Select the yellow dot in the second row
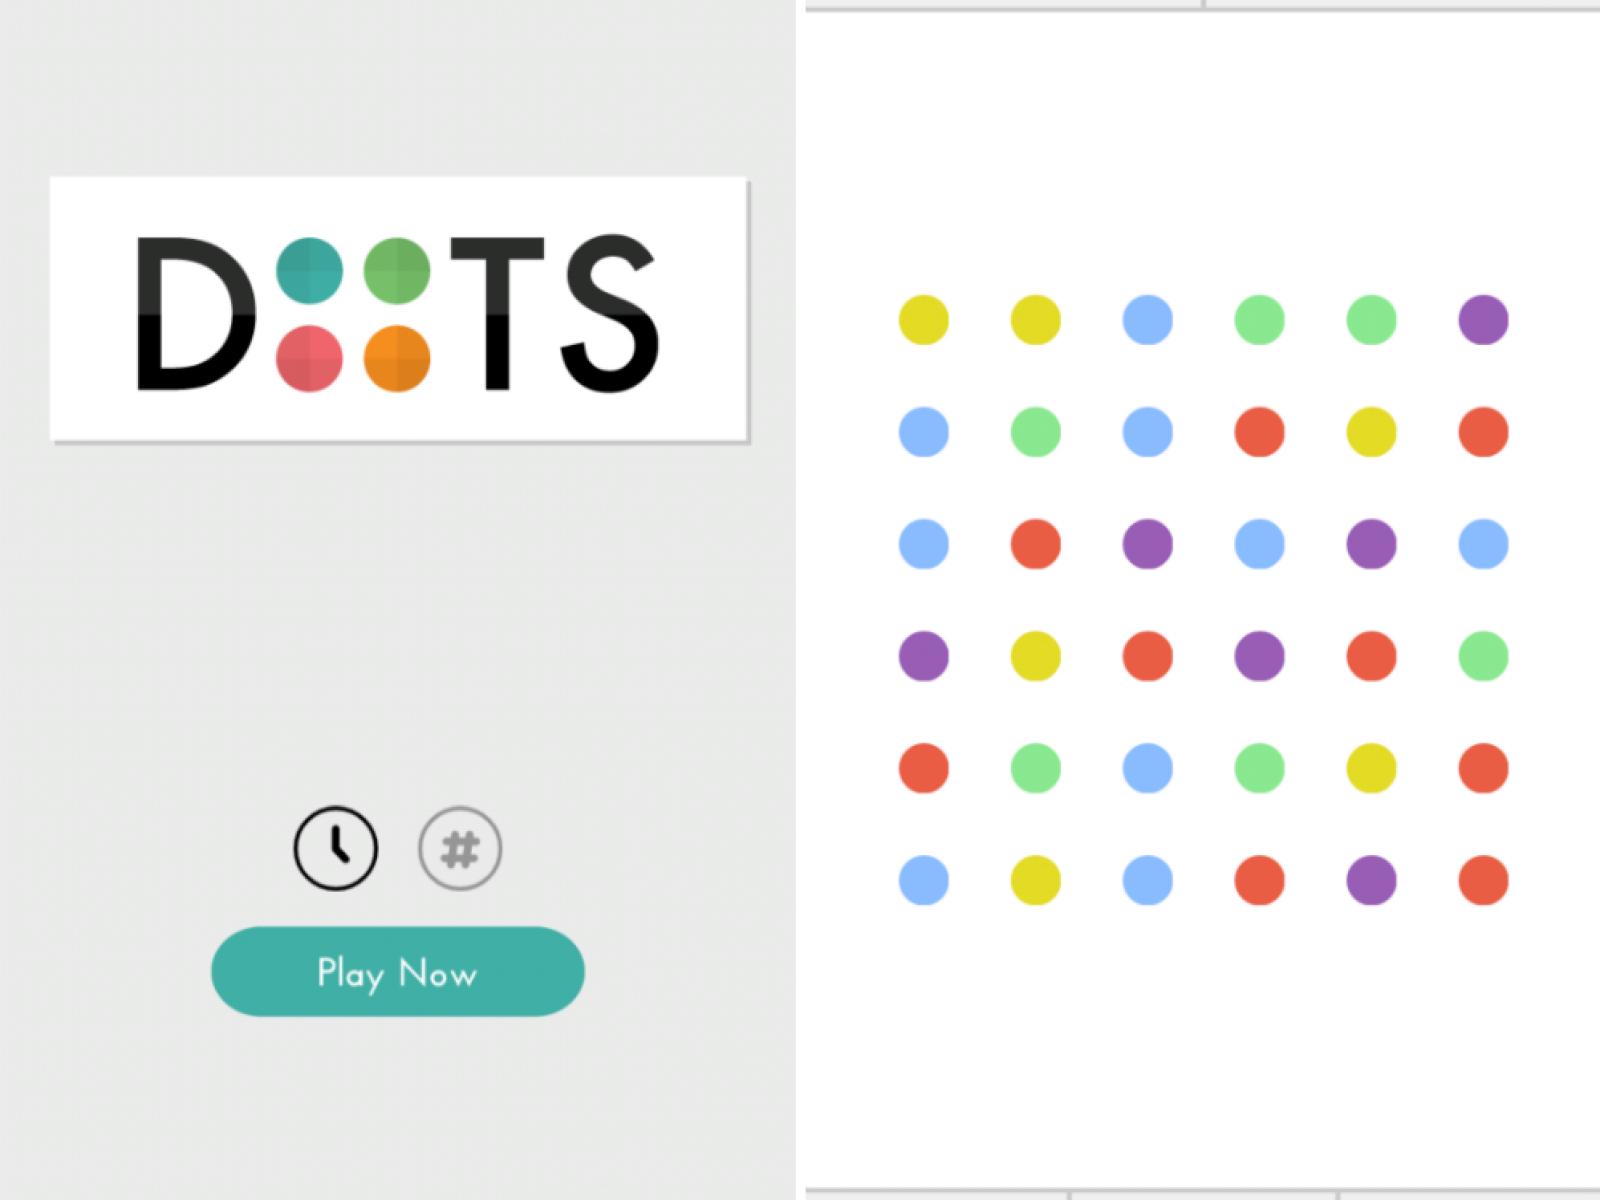 pos(1371,432)
